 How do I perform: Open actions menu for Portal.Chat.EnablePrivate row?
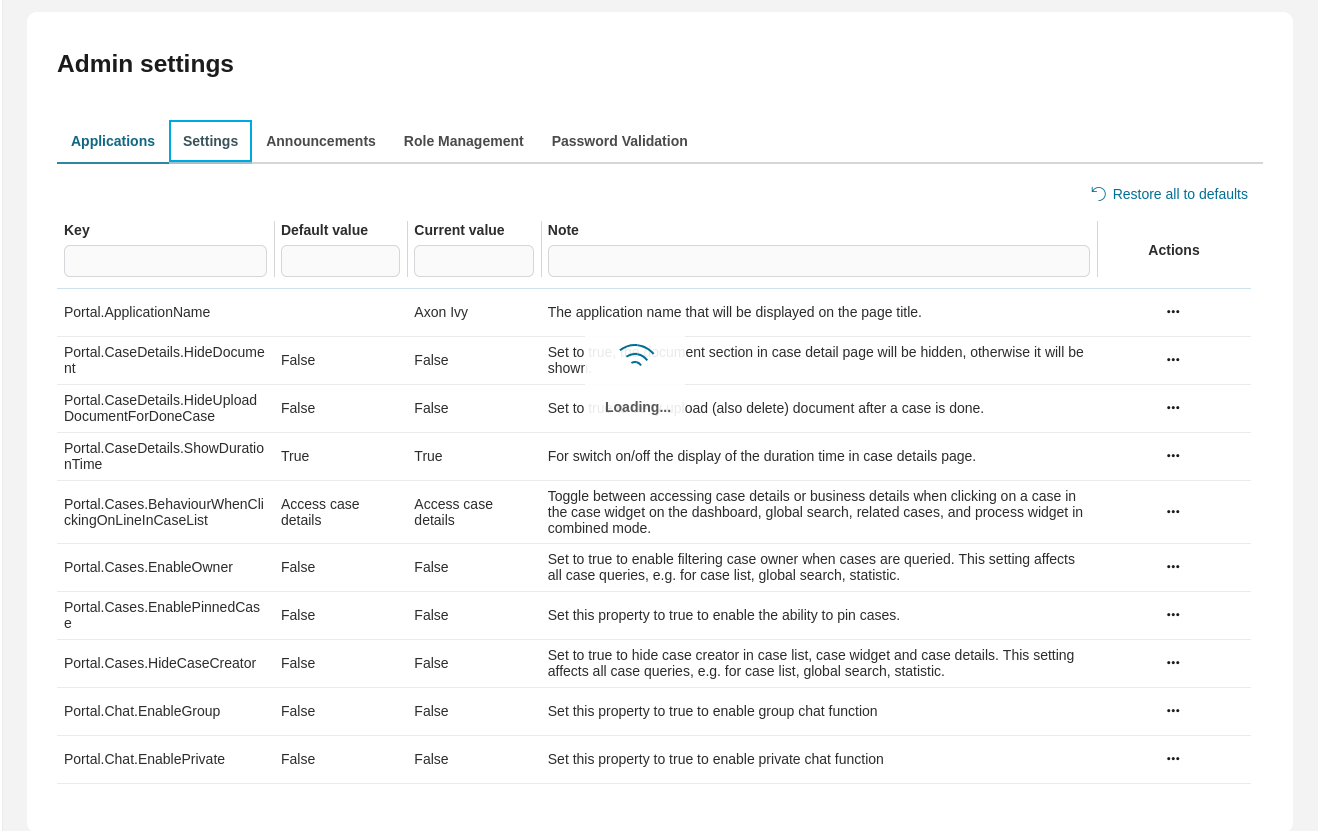point(1173,759)
